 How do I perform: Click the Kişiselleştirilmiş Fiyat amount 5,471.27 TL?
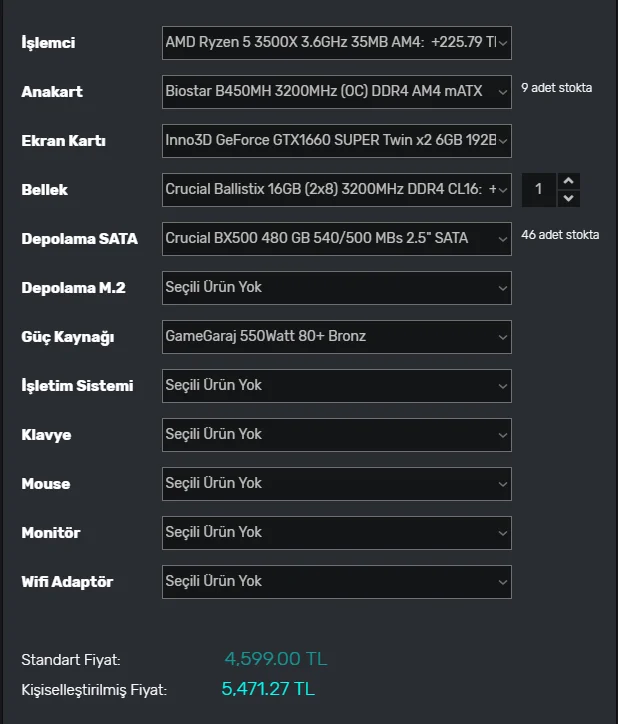pyautogui.click(x=268, y=689)
